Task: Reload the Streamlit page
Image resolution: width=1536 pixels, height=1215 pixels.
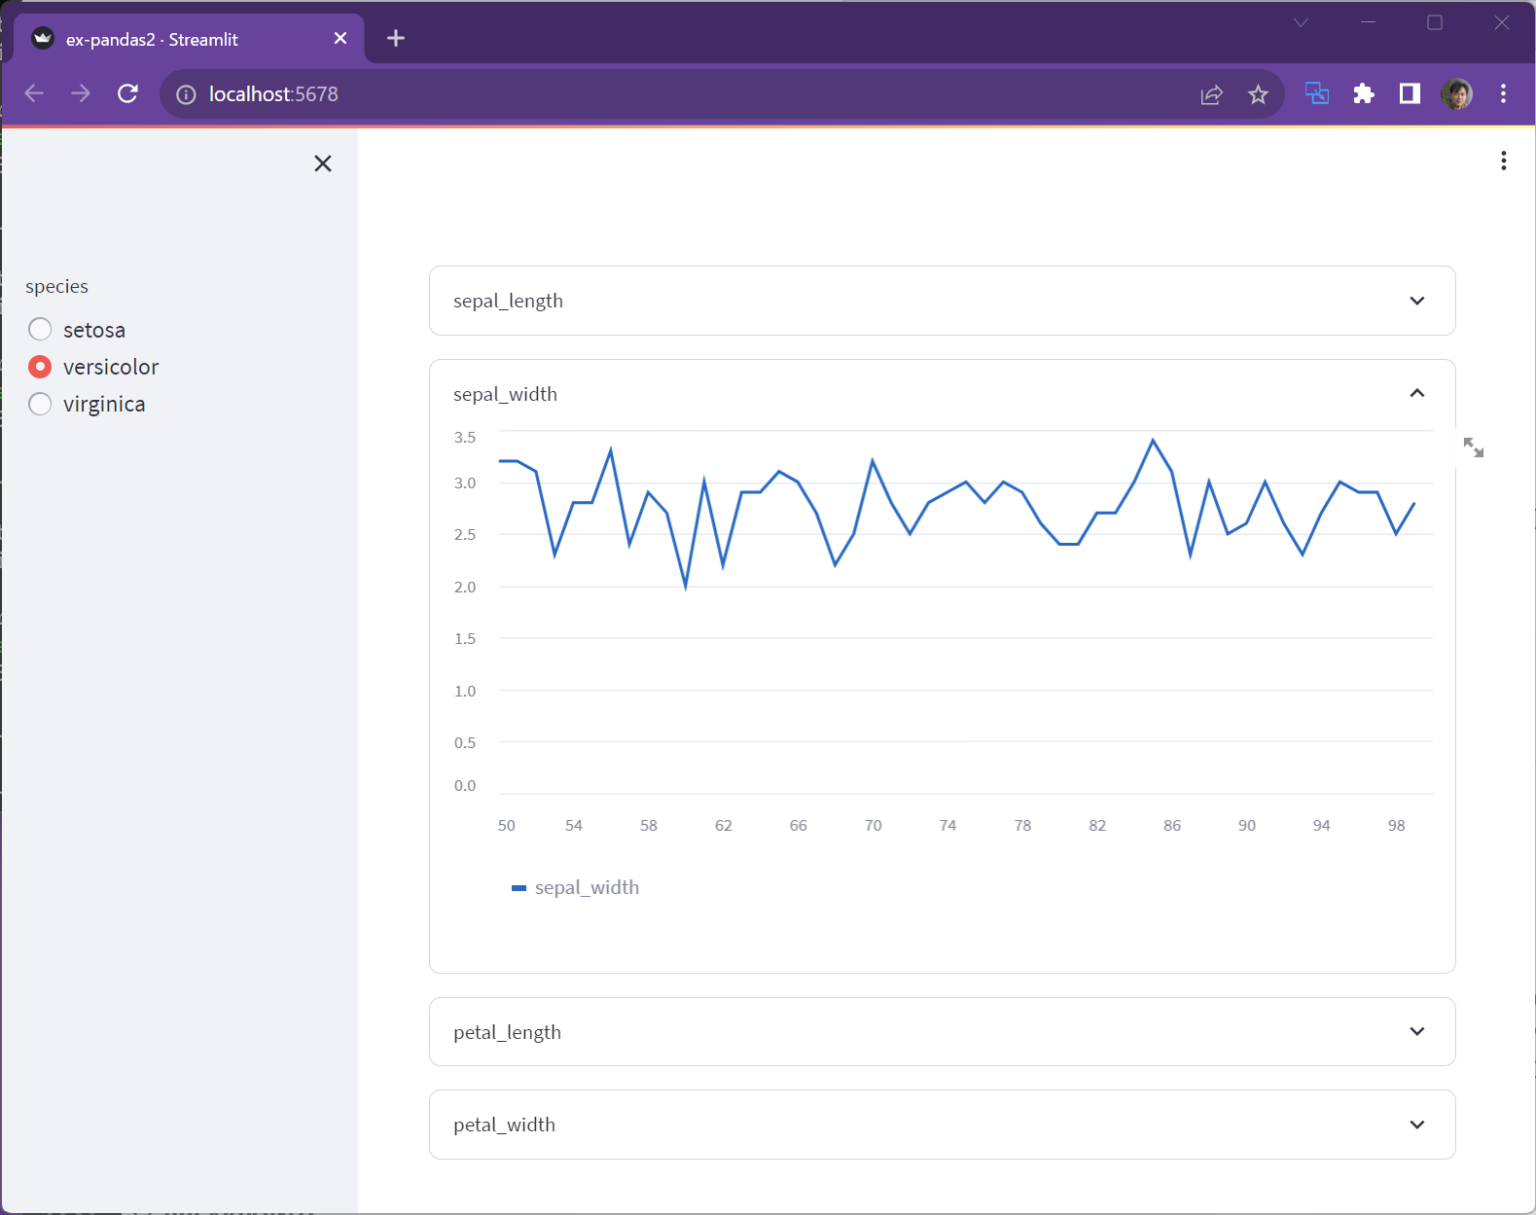Action: pos(128,93)
